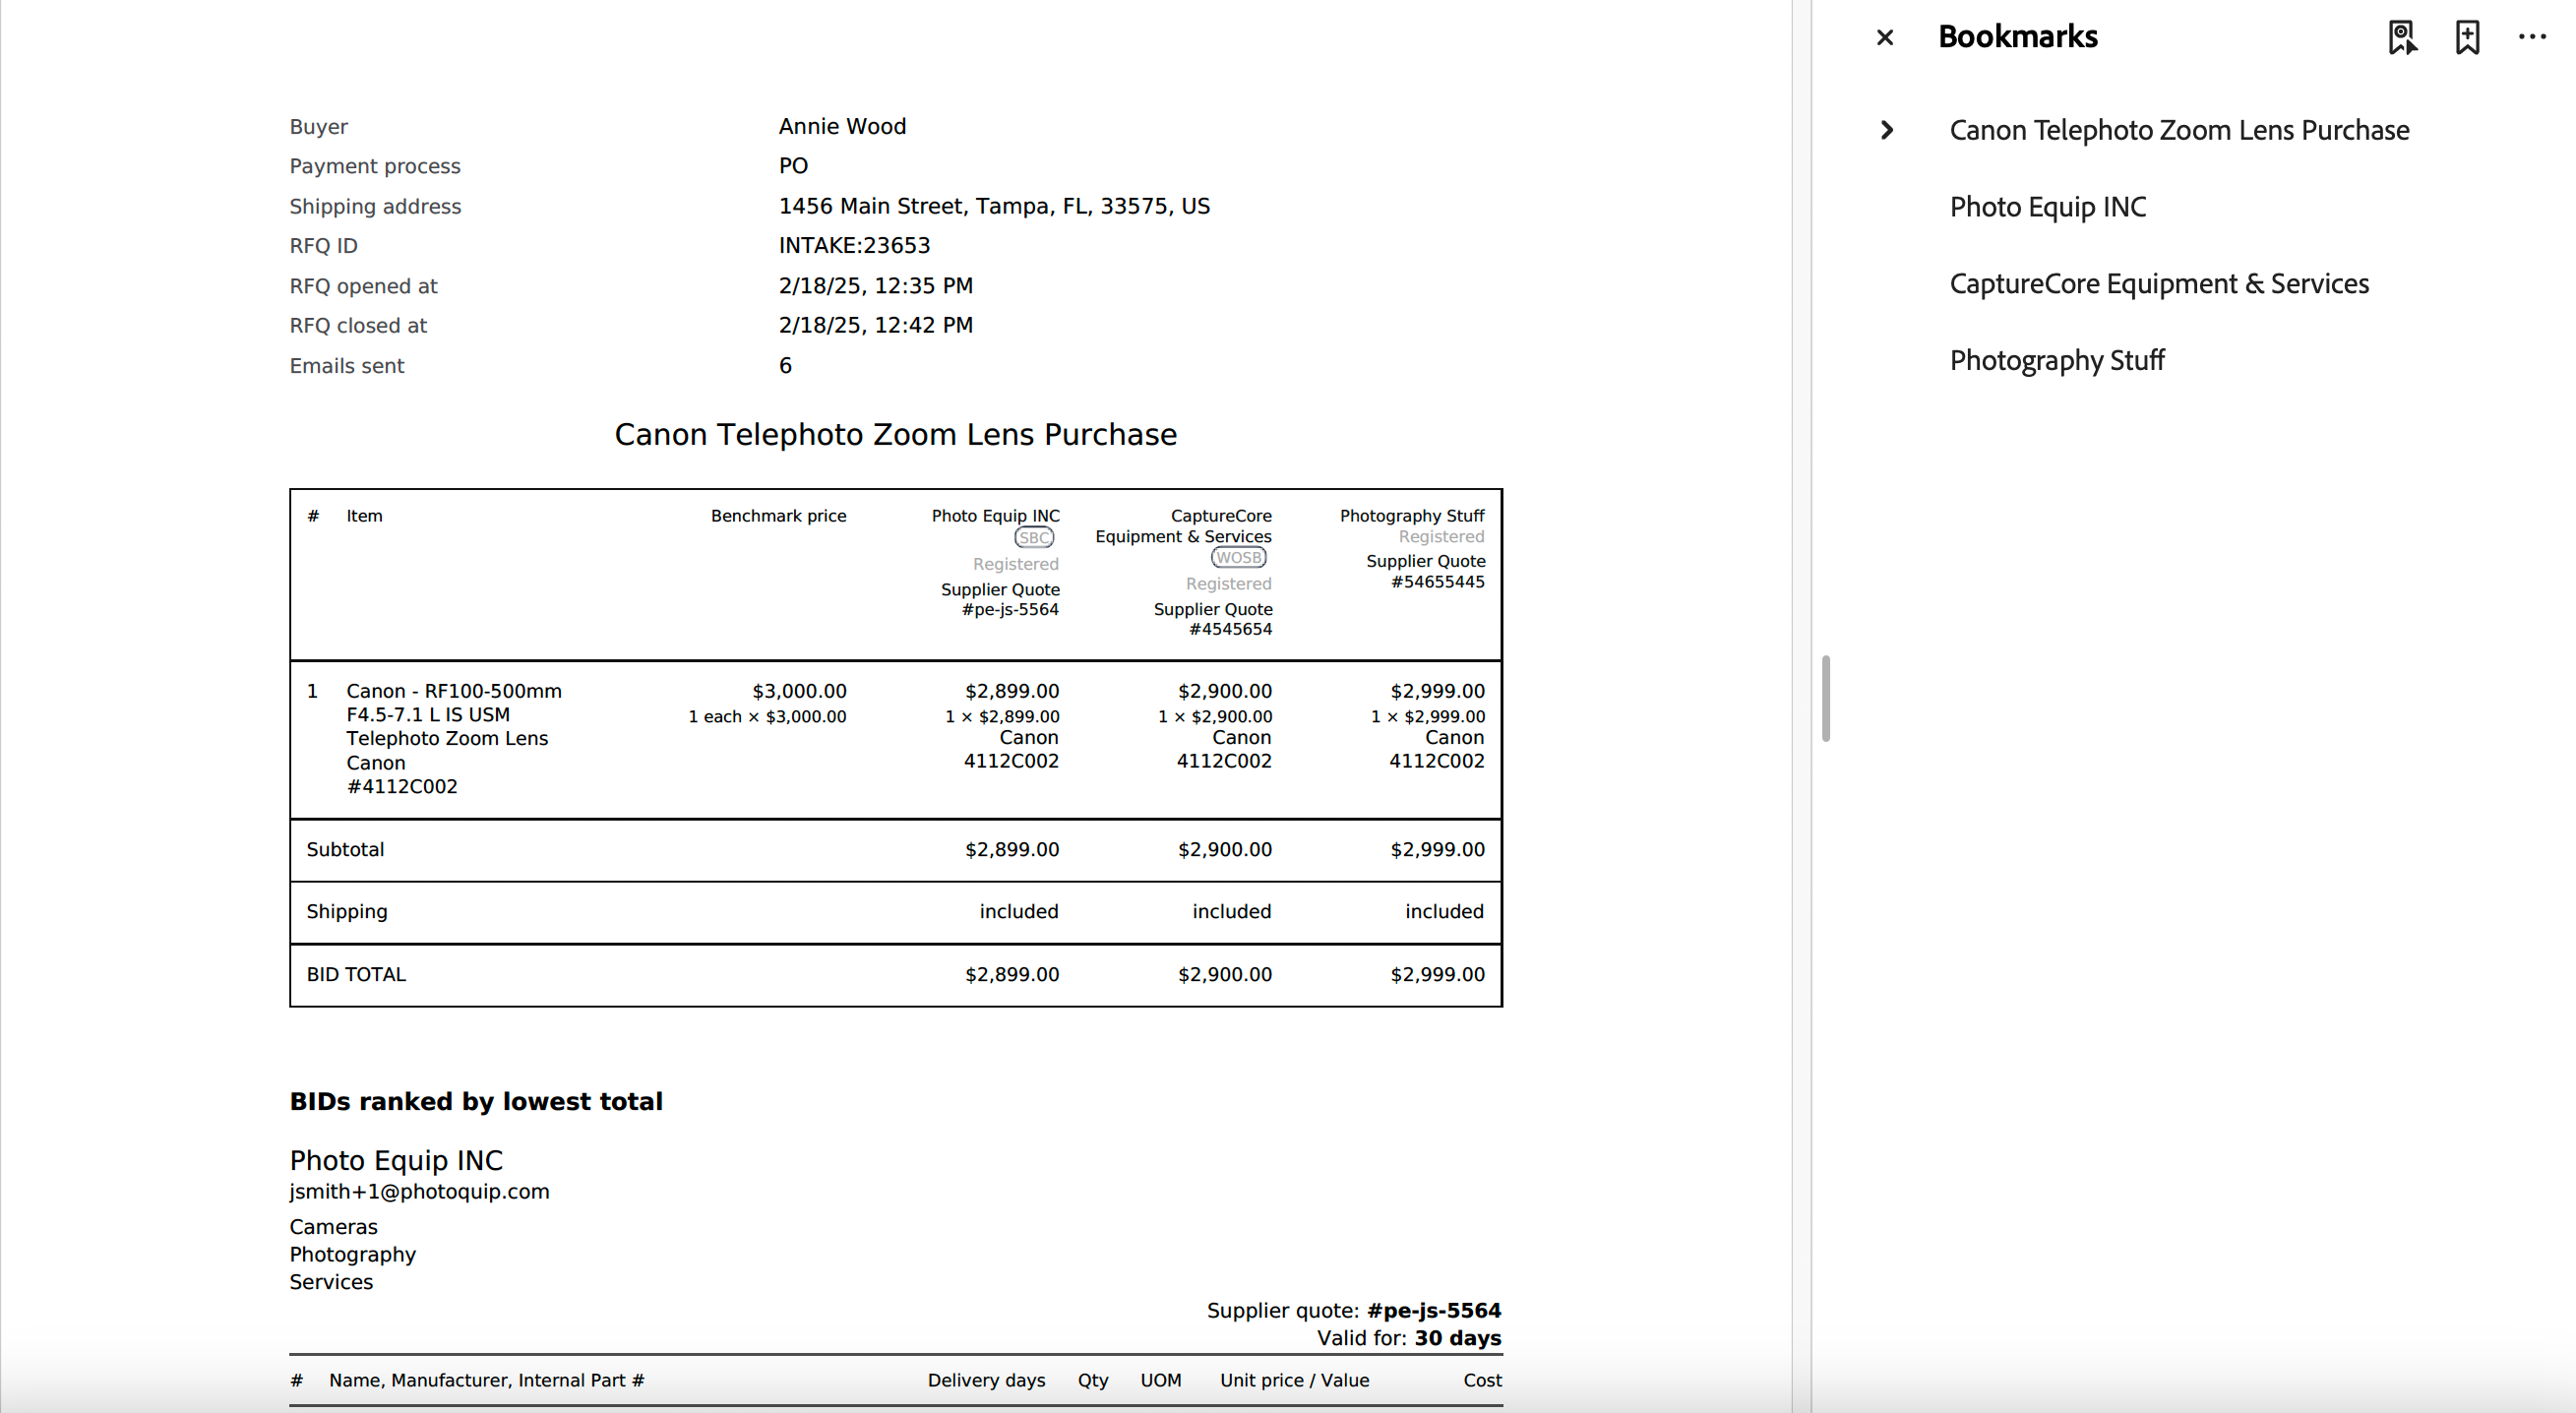Click the item part number #4112C002
Screen dimensions: 2576x1413
(x=402, y=787)
